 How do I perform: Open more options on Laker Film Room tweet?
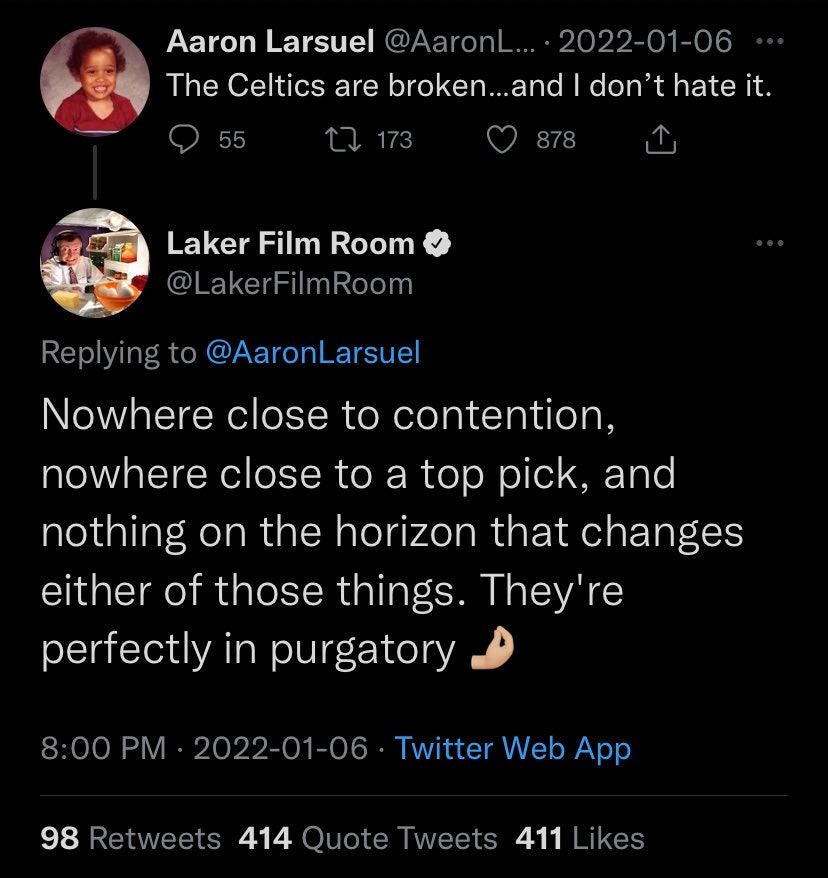pyautogui.click(x=771, y=242)
